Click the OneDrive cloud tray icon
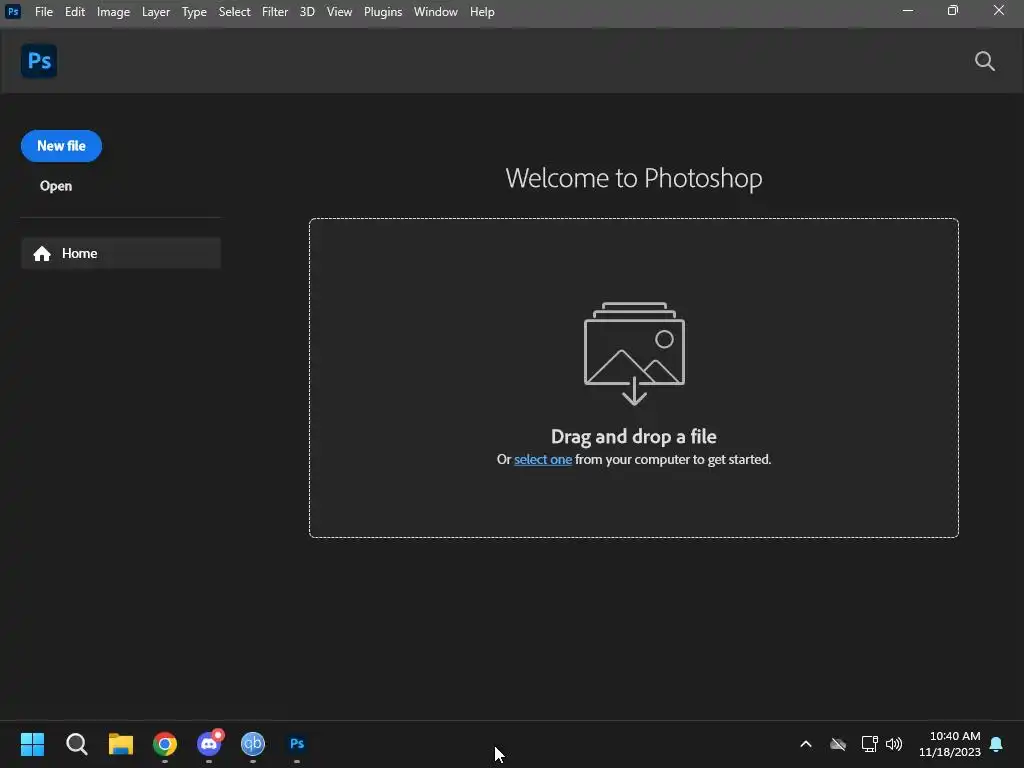1024x768 pixels. 838,744
